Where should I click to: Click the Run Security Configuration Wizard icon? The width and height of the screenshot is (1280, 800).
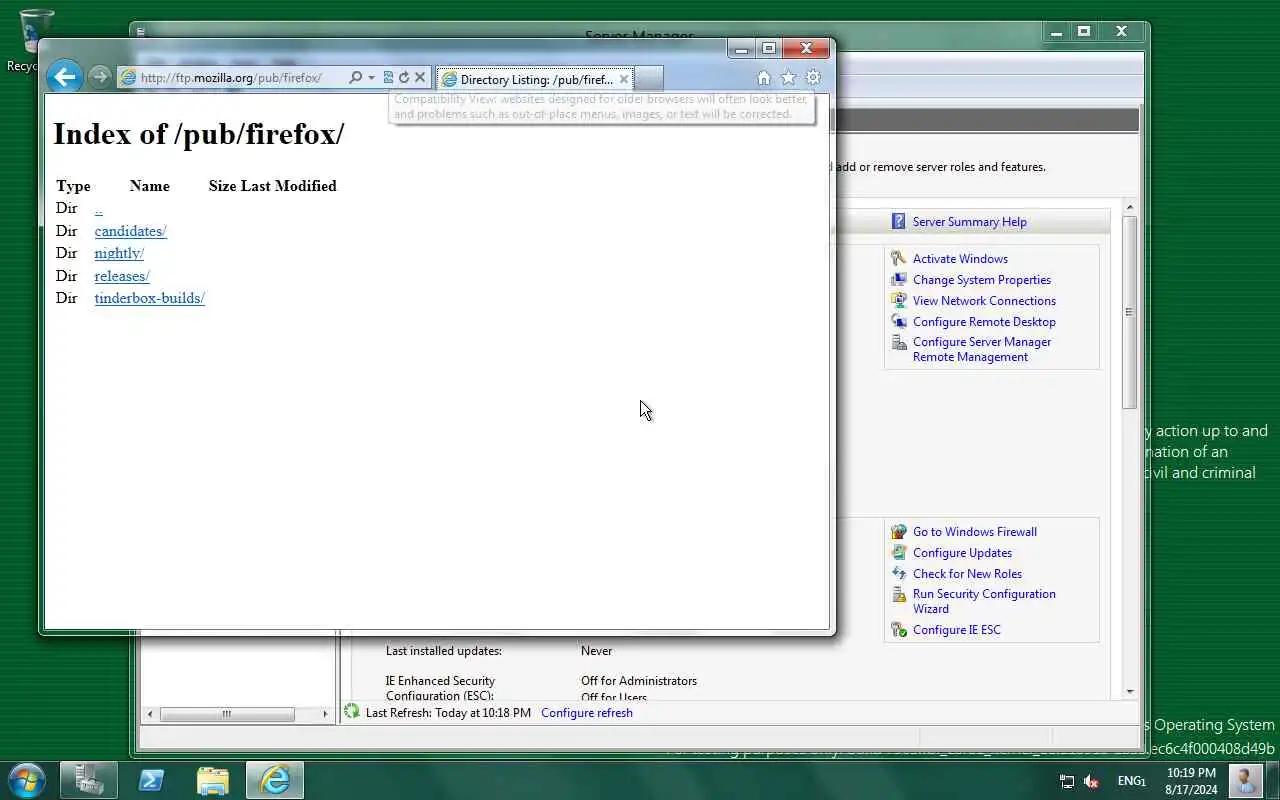click(898, 595)
